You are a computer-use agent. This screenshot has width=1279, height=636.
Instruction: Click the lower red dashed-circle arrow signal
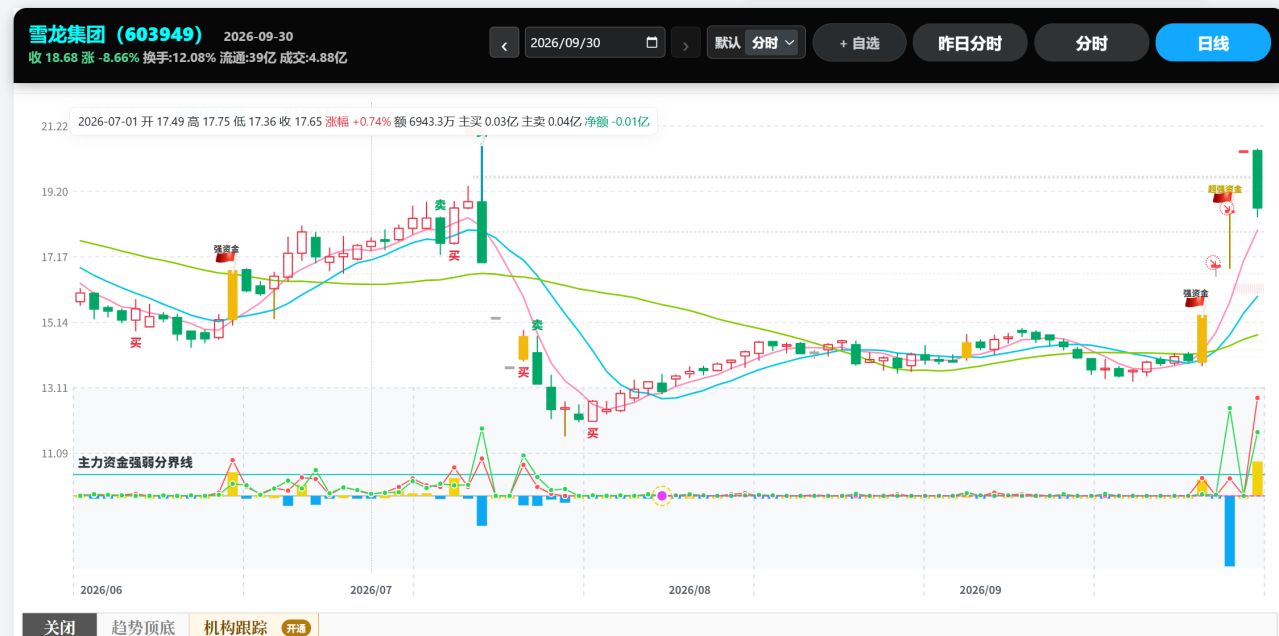click(x=1214, y=264)
